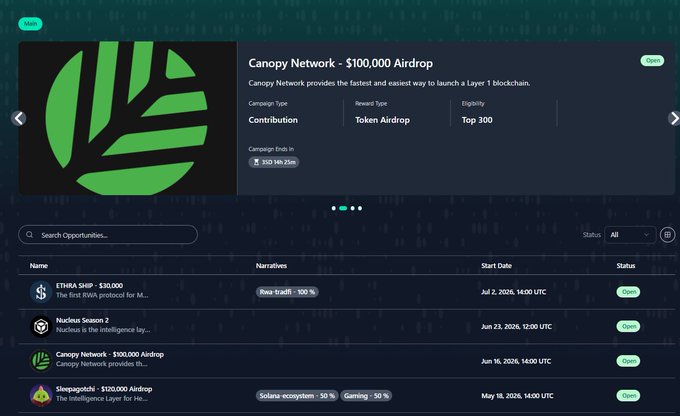Click the Open badge on the banner

[x=652, y=60]
